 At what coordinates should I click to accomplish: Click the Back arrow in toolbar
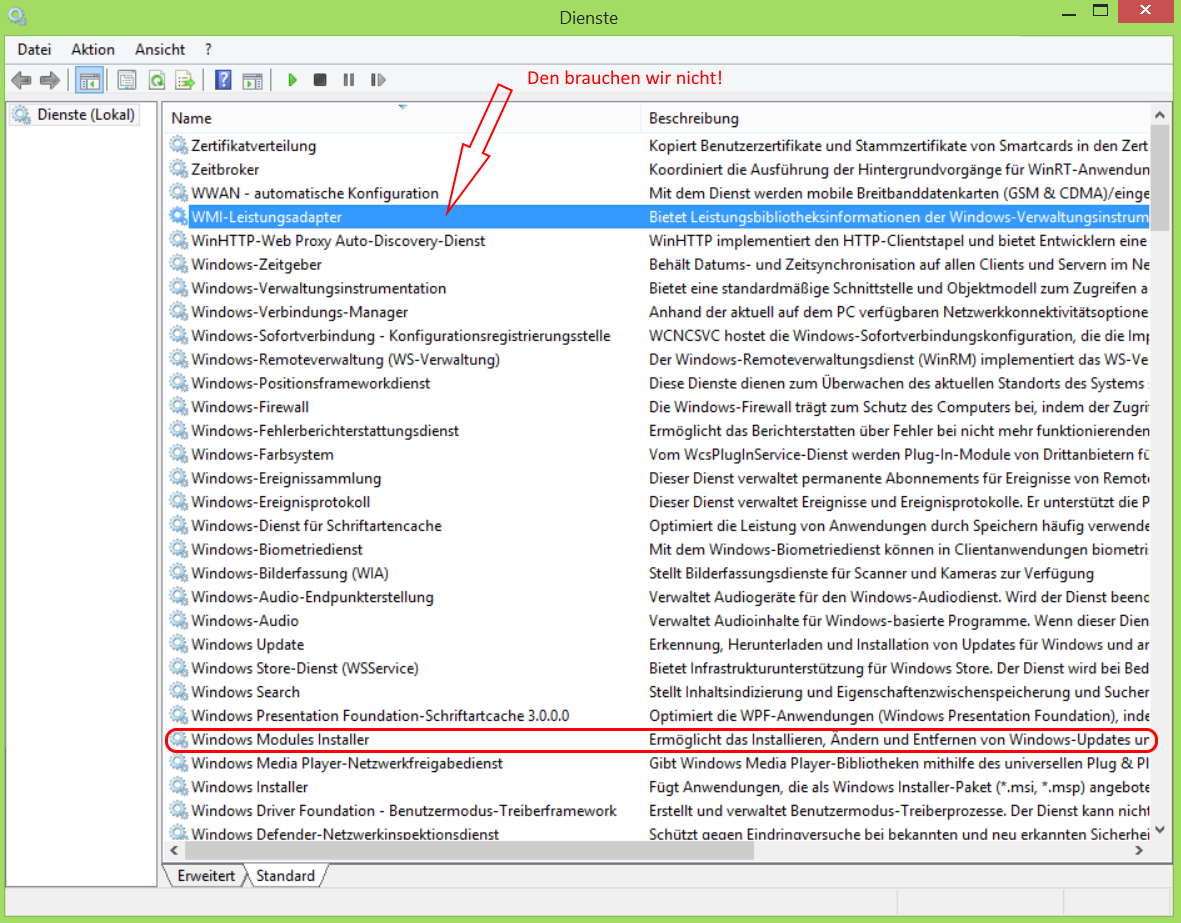tap(21, 80)
